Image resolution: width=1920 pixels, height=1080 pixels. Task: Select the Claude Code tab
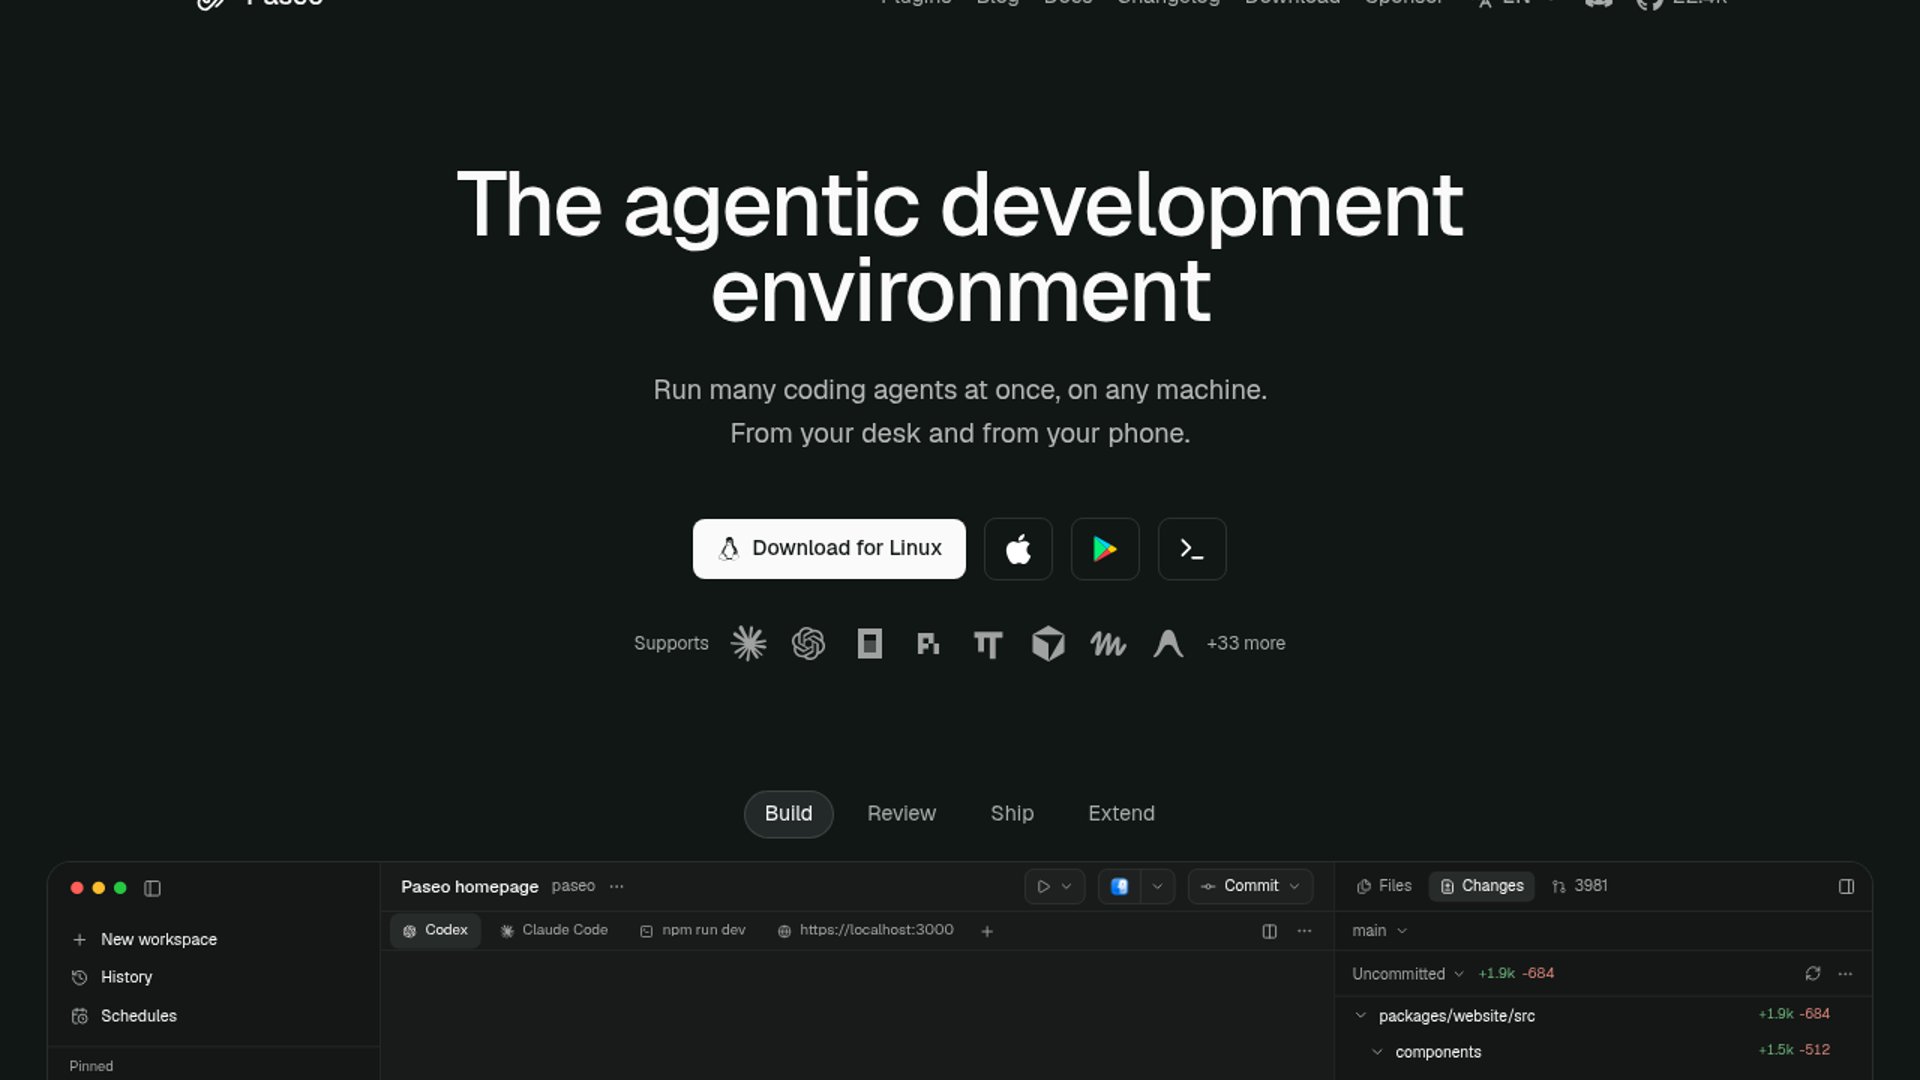tap(554, 930)
